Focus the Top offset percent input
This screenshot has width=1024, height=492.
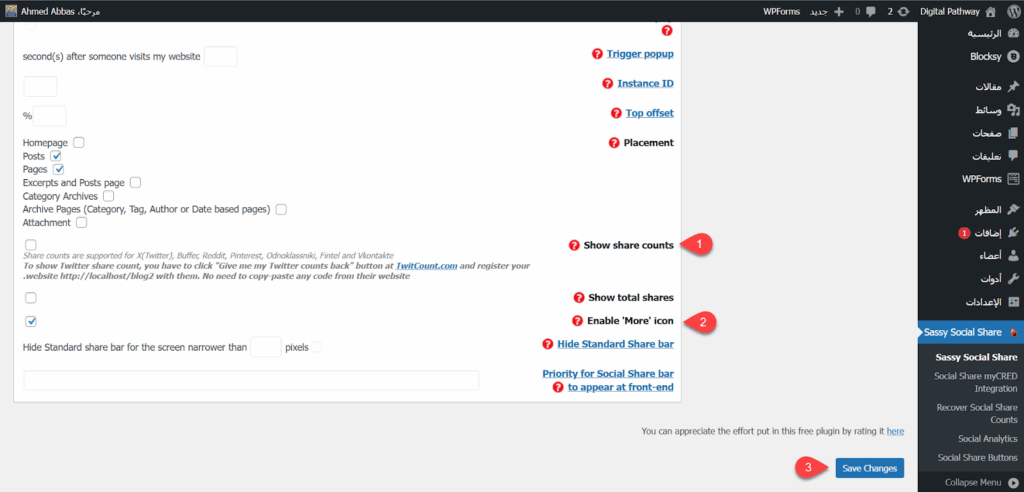pyautogui.click(x=50, y=116)
